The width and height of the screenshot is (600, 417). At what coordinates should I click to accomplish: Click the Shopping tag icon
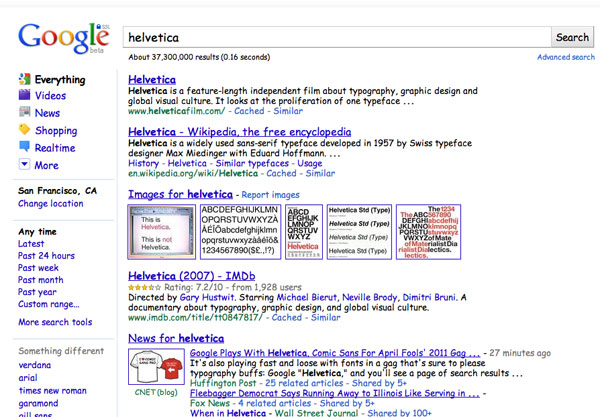pyautogui.click(x=25, y=131)
